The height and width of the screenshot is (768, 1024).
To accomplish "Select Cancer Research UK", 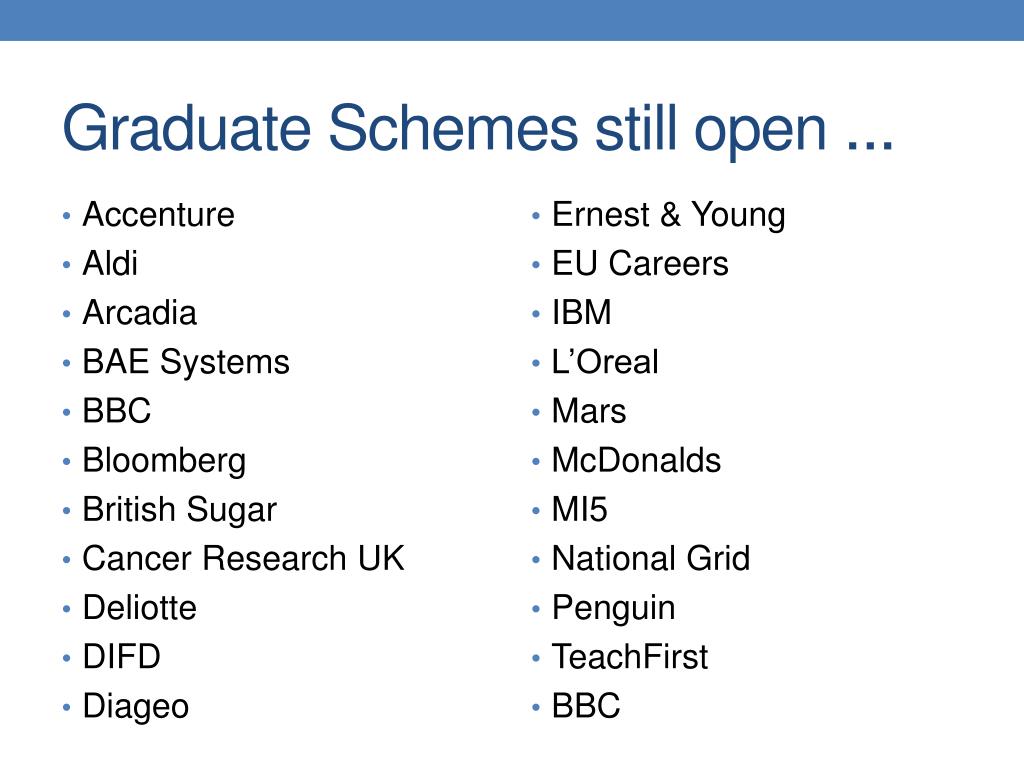I will click(244, 558).
